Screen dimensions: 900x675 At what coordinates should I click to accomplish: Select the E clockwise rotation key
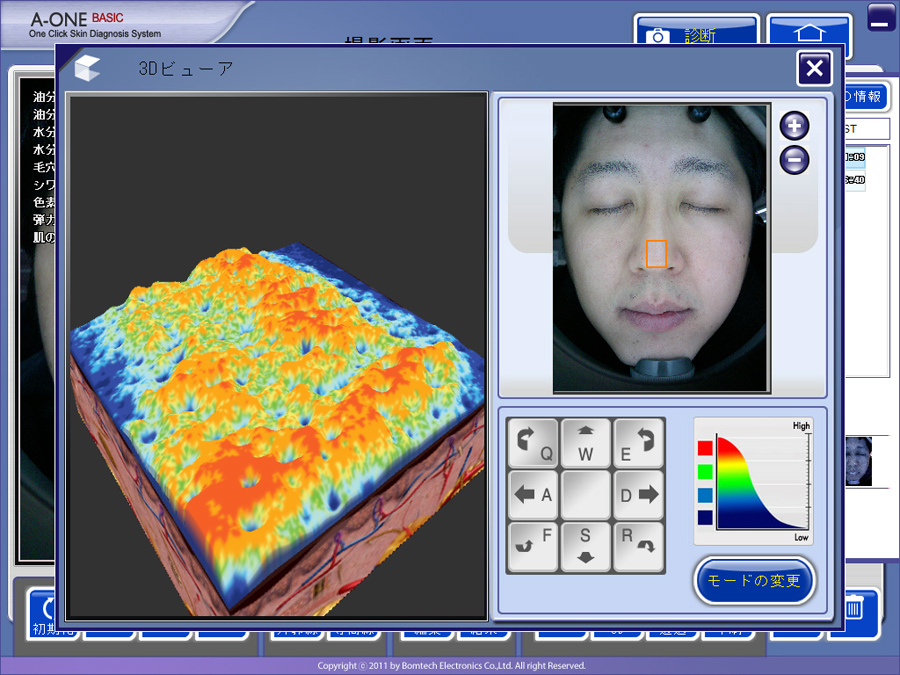[x=639, y=443]
